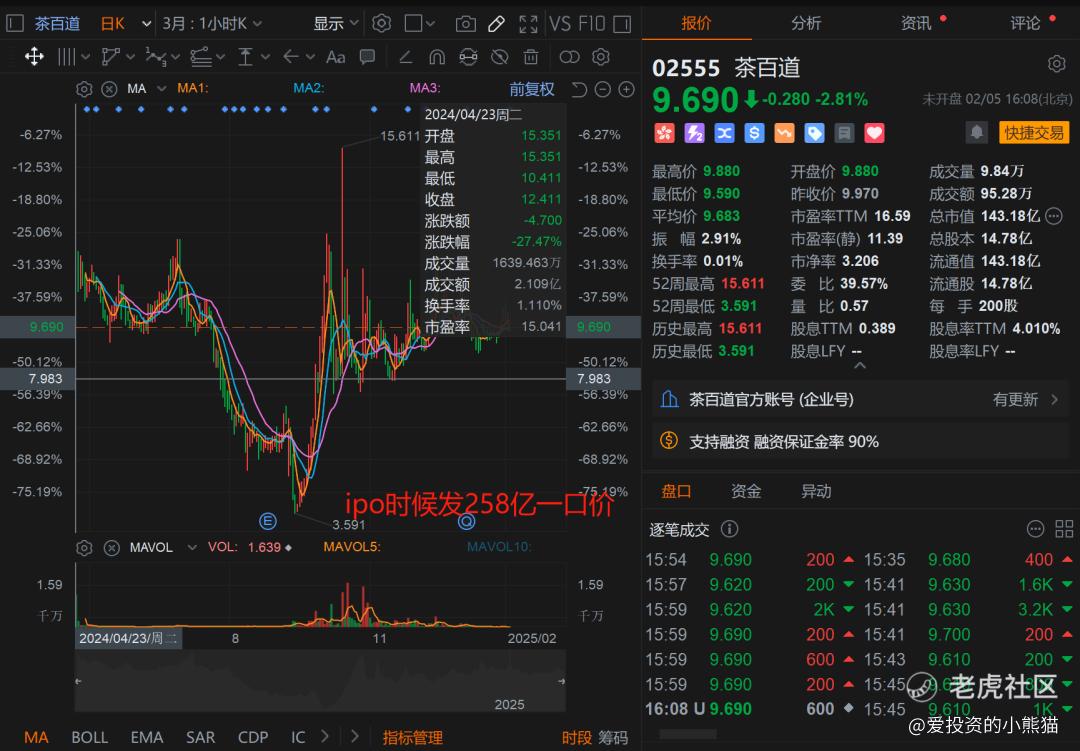Select the eraser drawing tool
This screenshot has width=1080, height=751.
[x=405, y=56]
